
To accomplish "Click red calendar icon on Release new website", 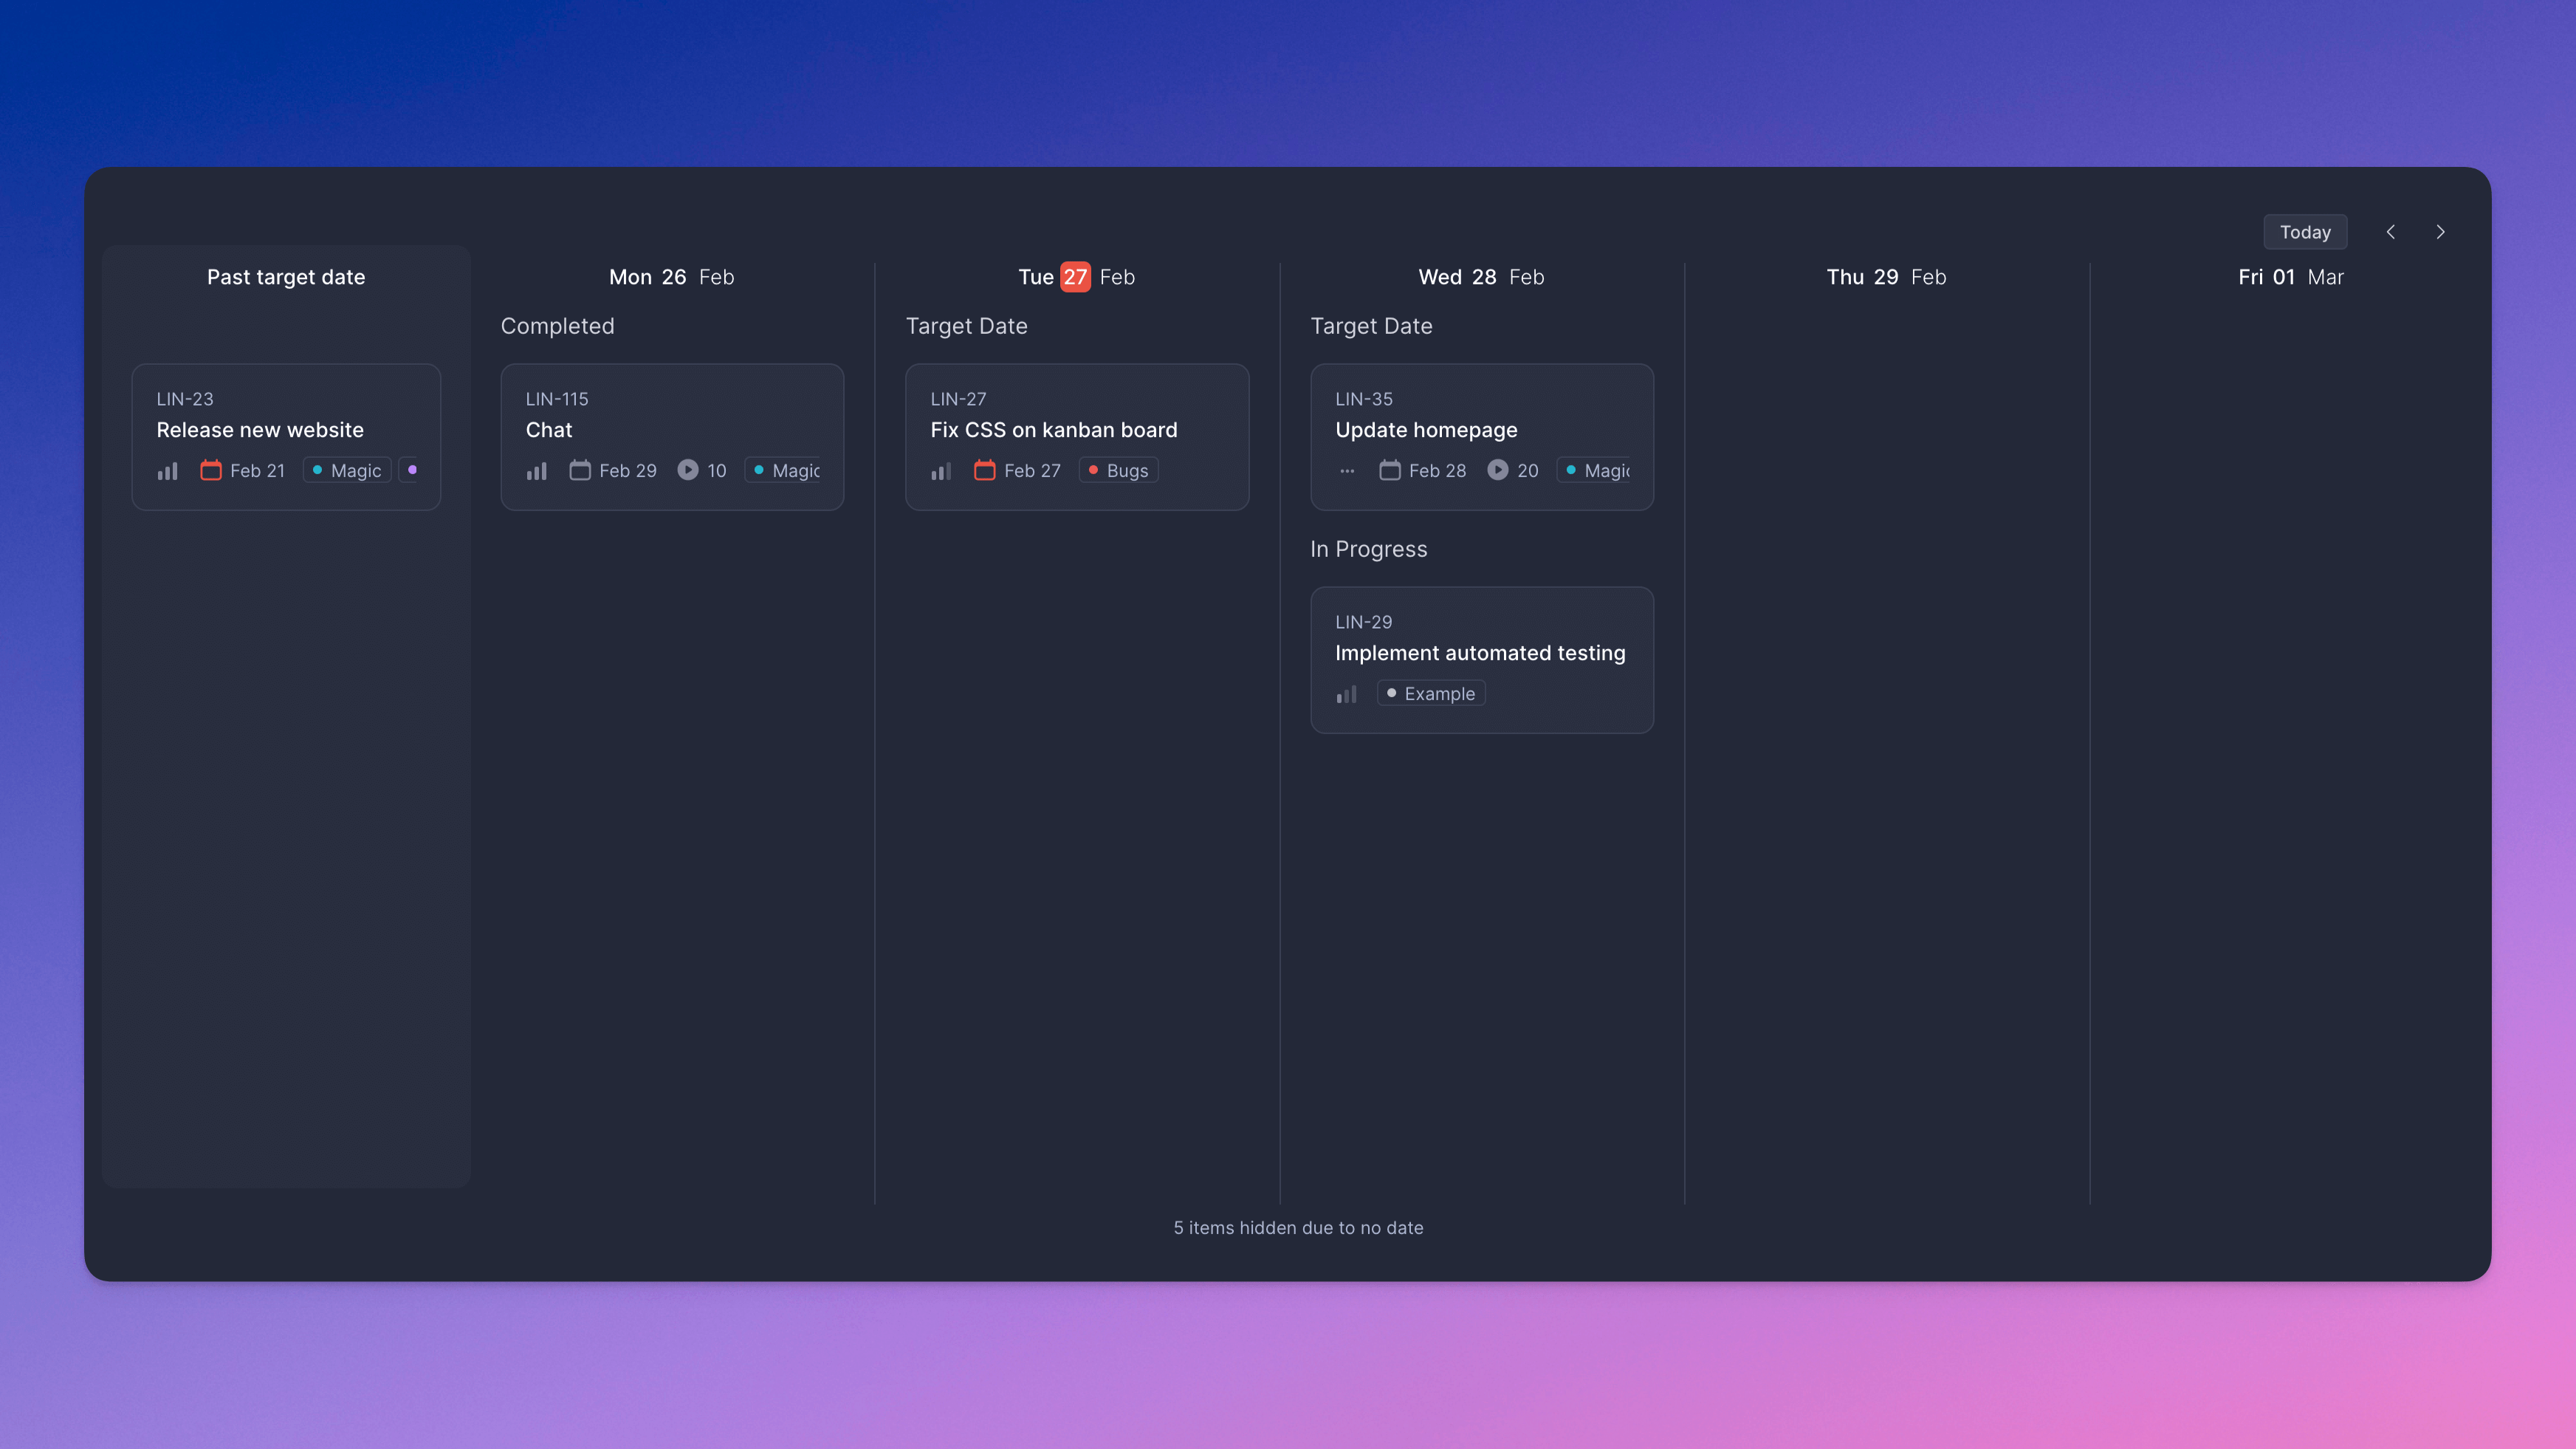I will tap(210, 470).
